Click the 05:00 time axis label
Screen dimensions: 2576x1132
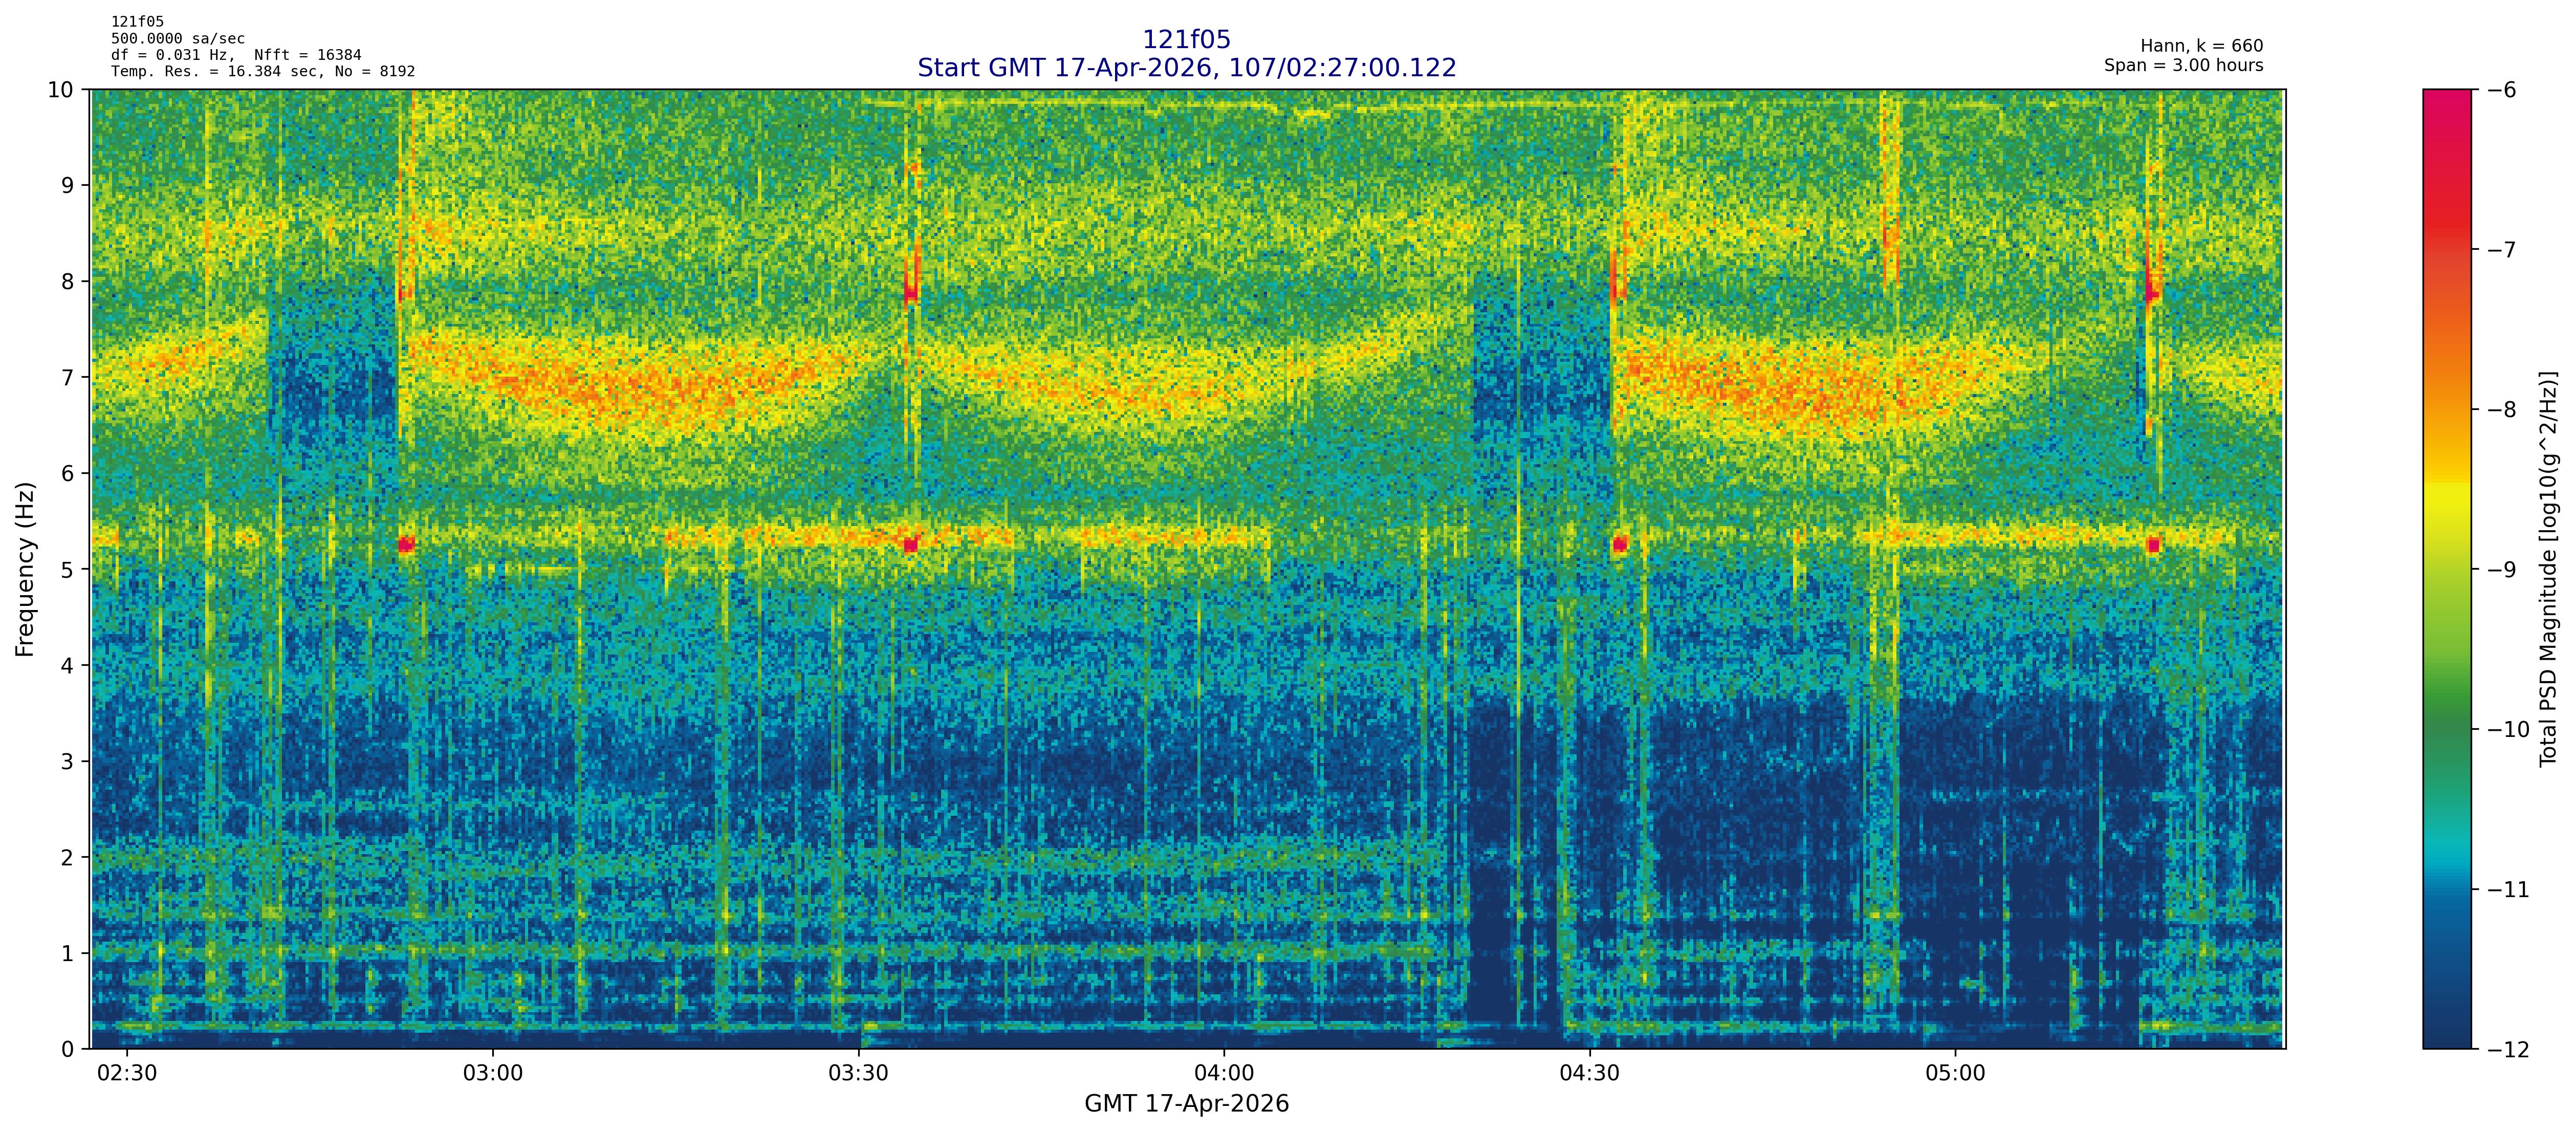pos(1955,1074)
